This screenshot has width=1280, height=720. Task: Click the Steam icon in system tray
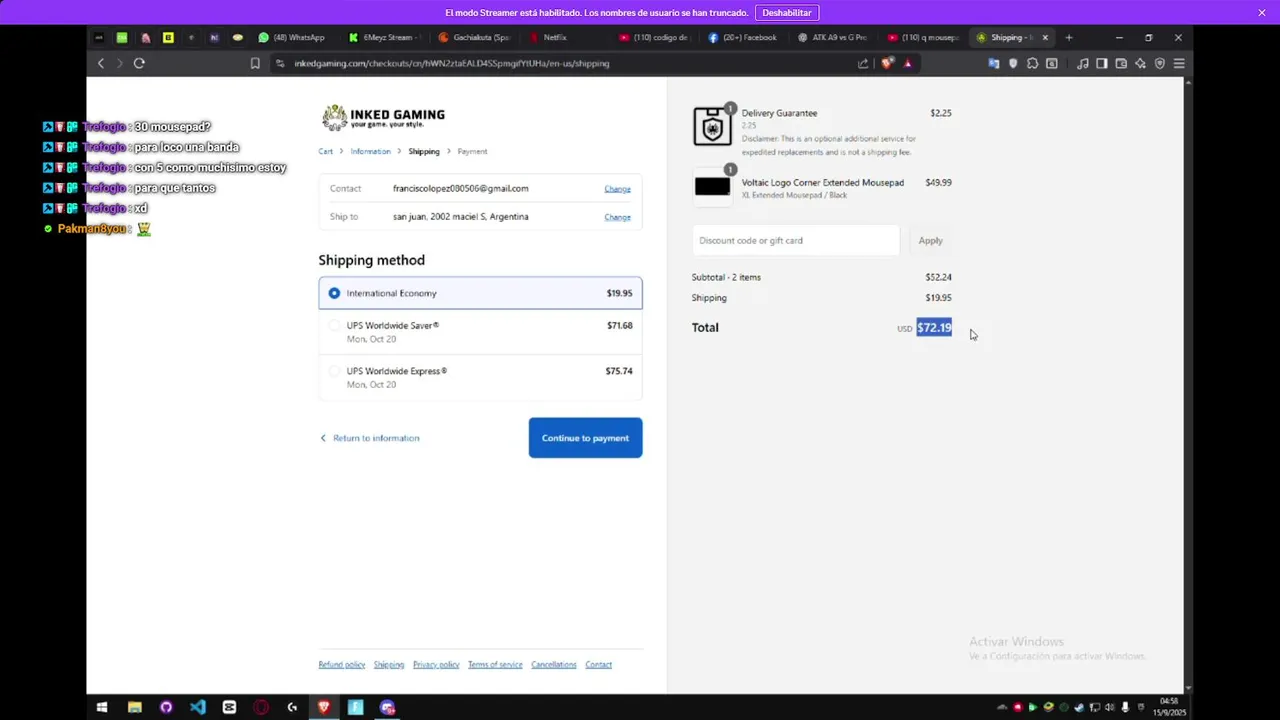click(1079, 707)
